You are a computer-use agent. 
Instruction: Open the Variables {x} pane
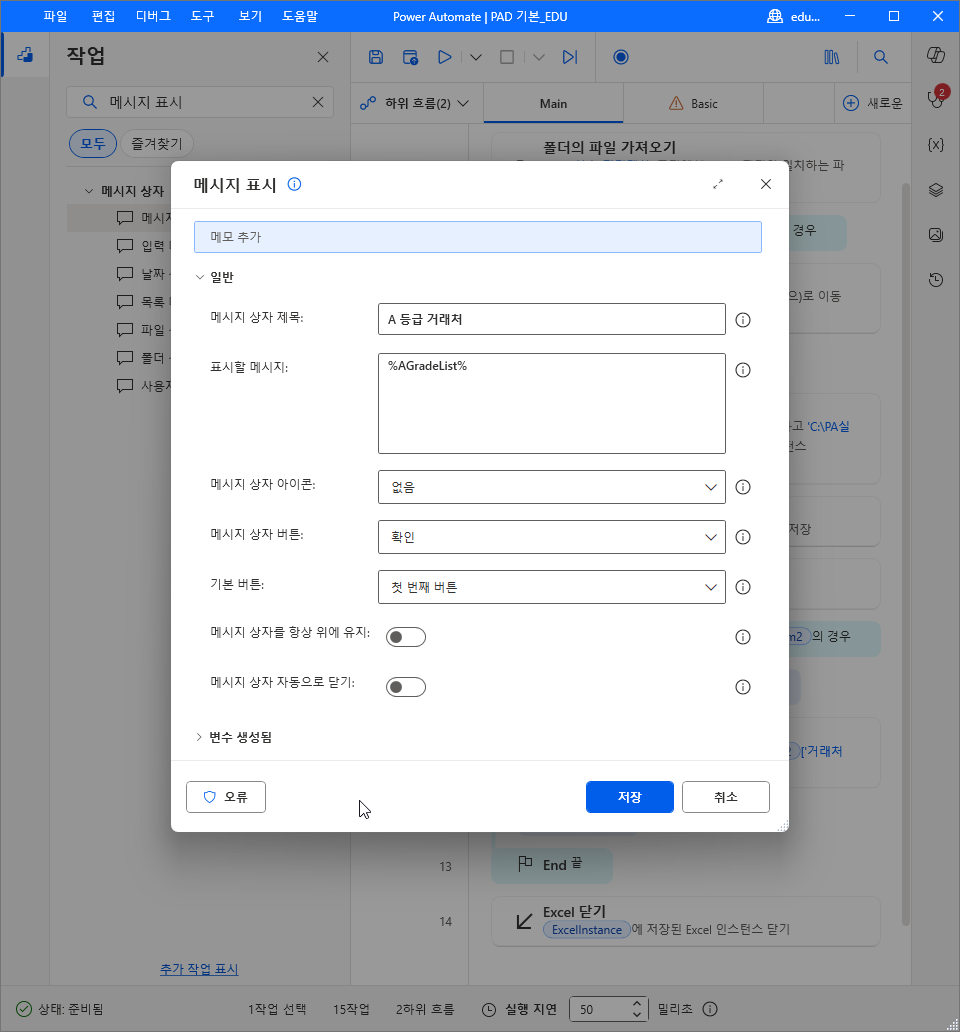point(936,145)
